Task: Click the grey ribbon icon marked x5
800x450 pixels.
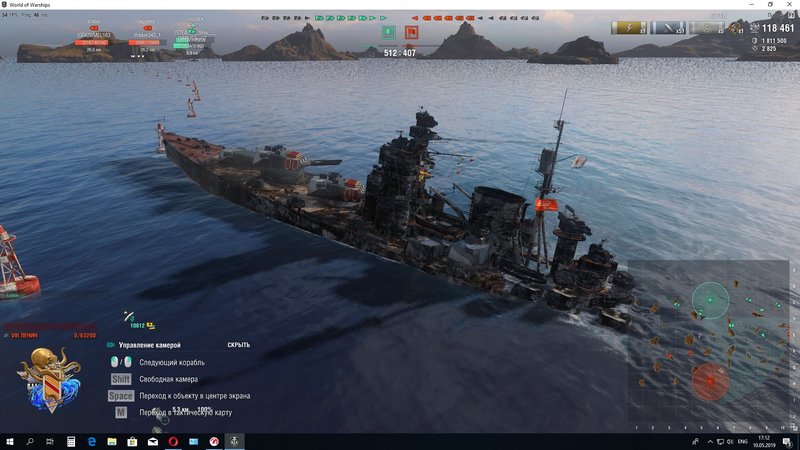Action: pos(707,28)
